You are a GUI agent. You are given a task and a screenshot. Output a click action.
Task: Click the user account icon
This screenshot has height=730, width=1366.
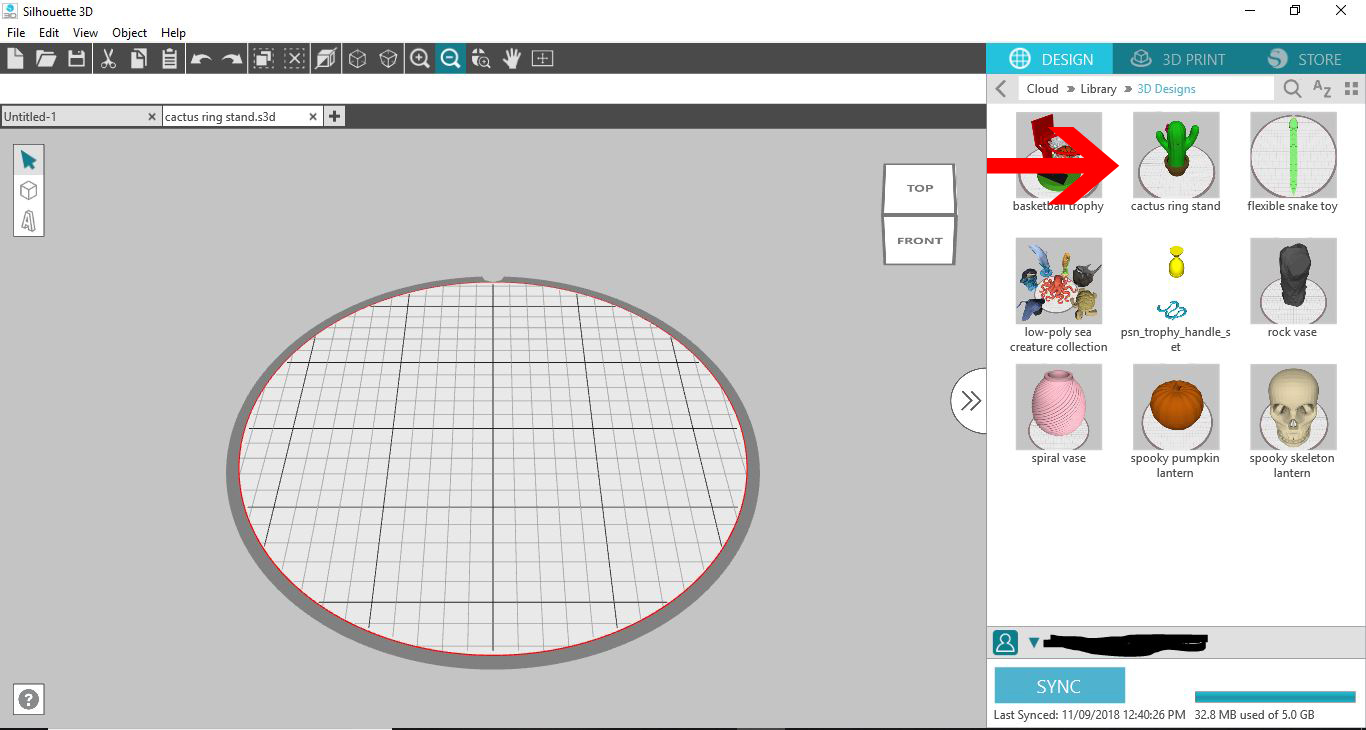pyautogui.click(x=1005, y=642)
